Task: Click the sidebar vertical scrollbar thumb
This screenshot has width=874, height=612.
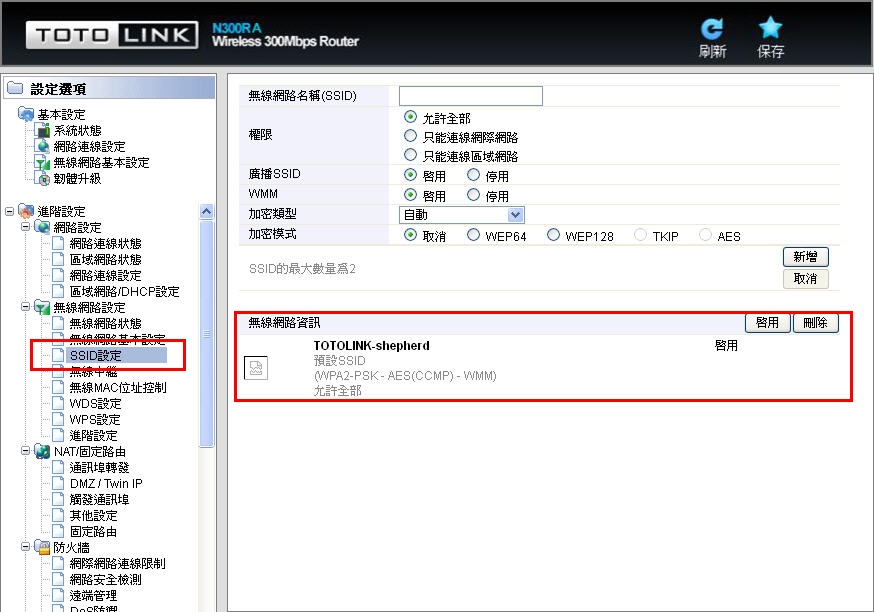Action: pos(206,334)
